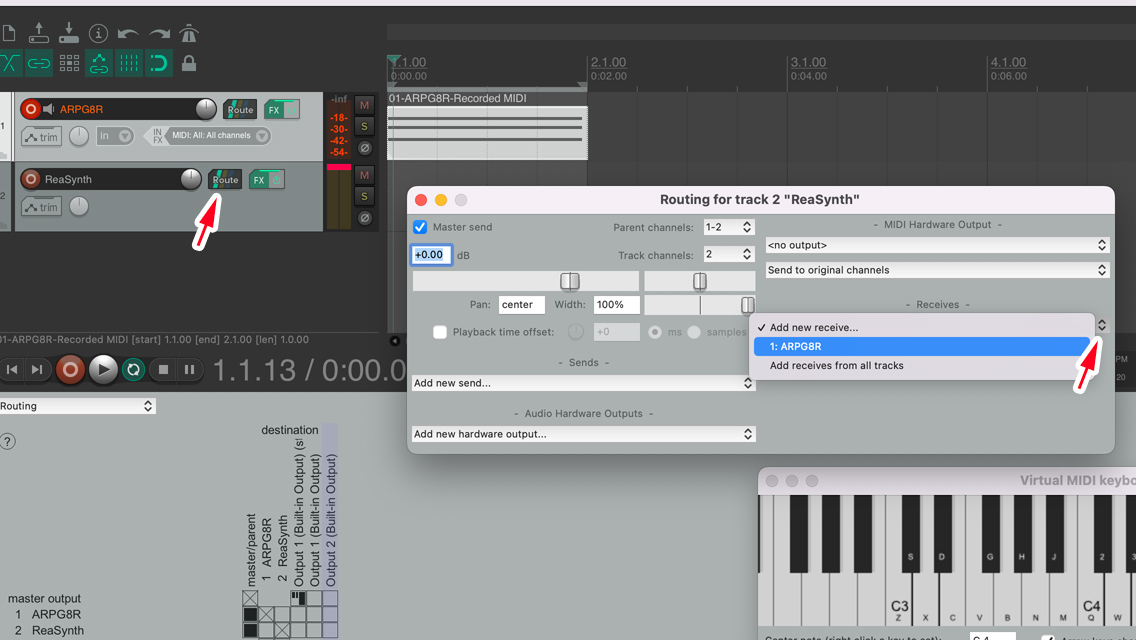Click the routing dialog width slider handle

pos(748,305)
